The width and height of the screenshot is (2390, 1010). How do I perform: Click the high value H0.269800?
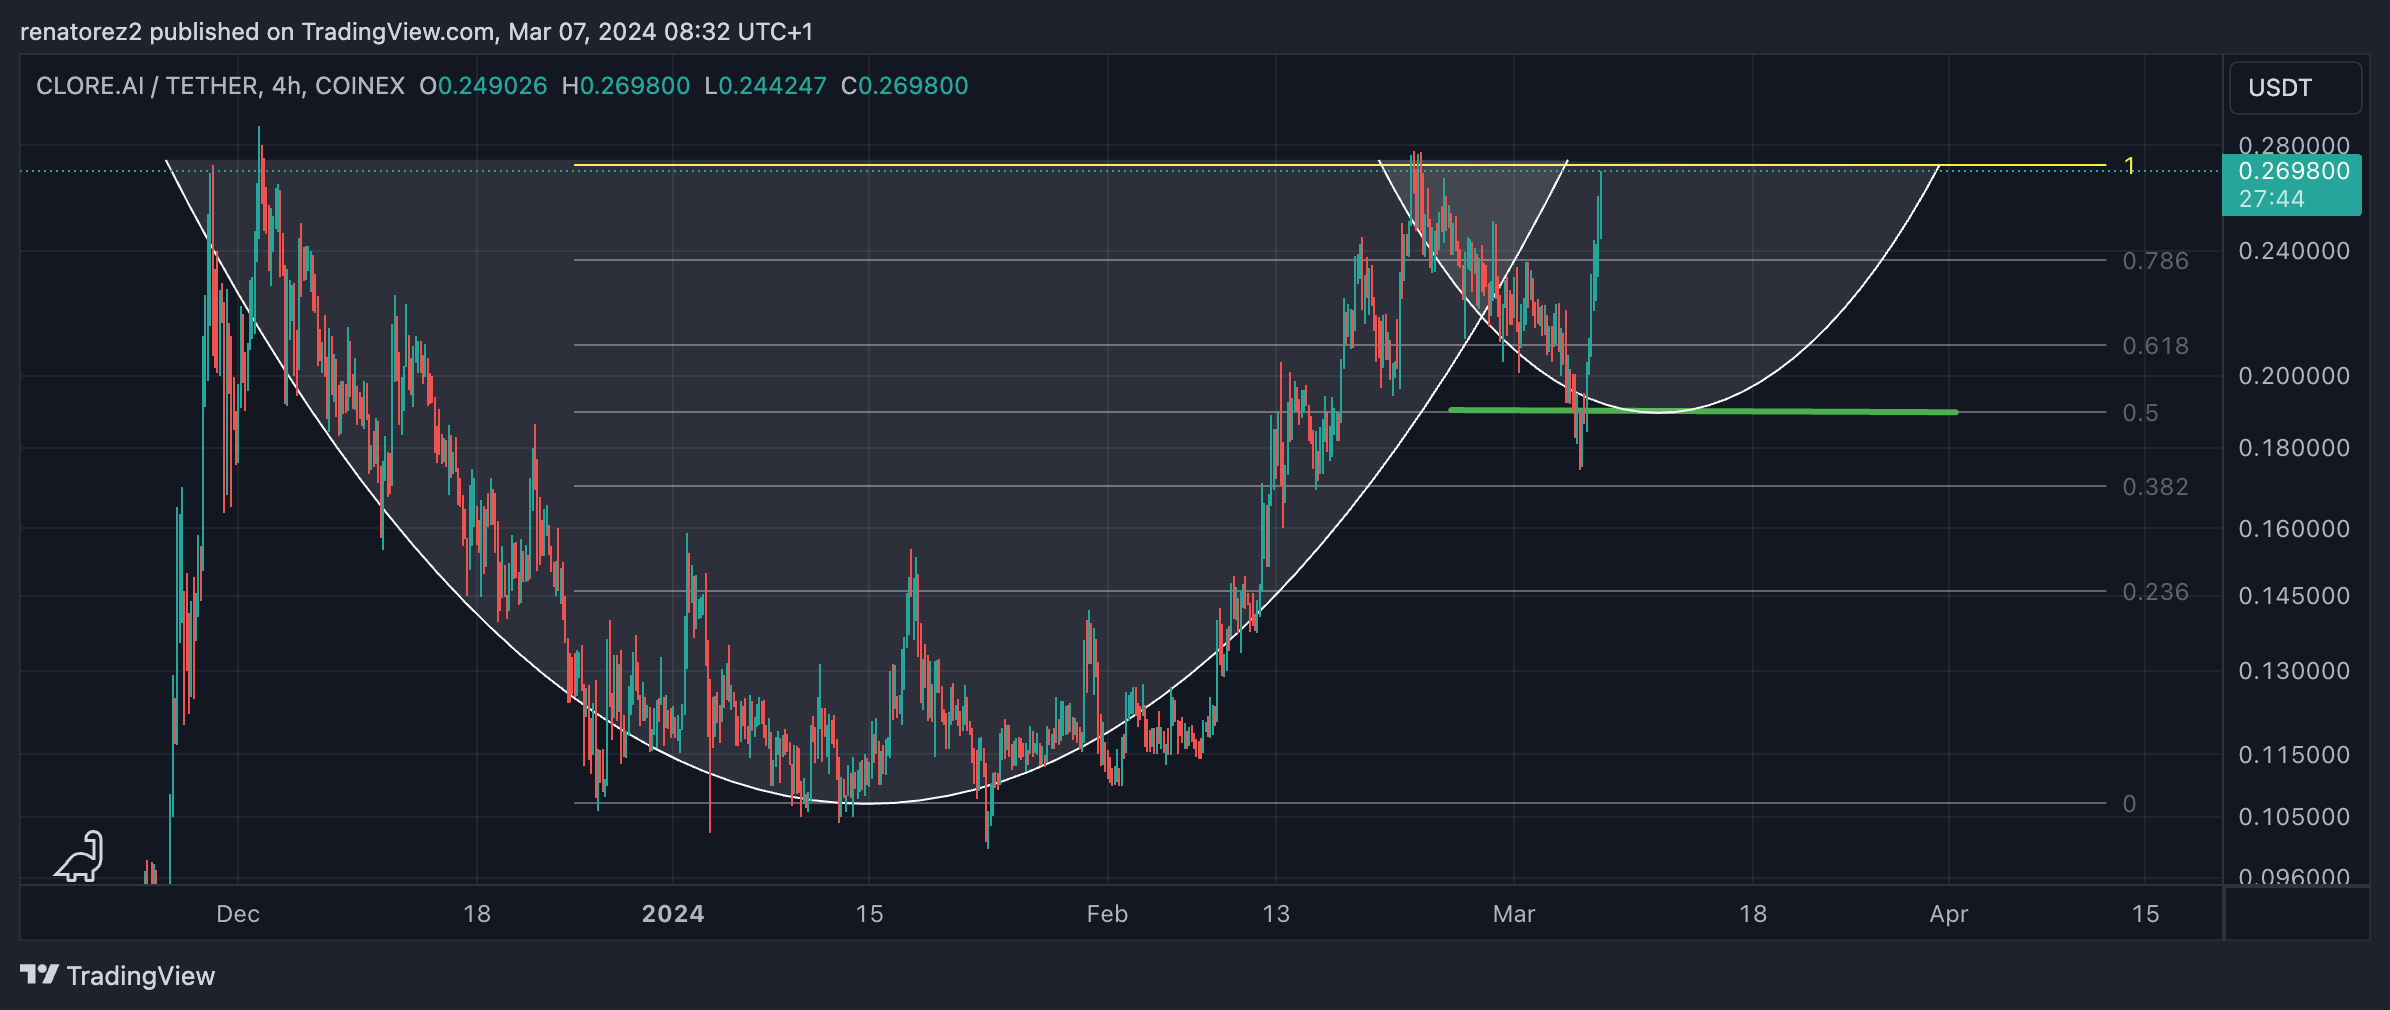point(626,86)
